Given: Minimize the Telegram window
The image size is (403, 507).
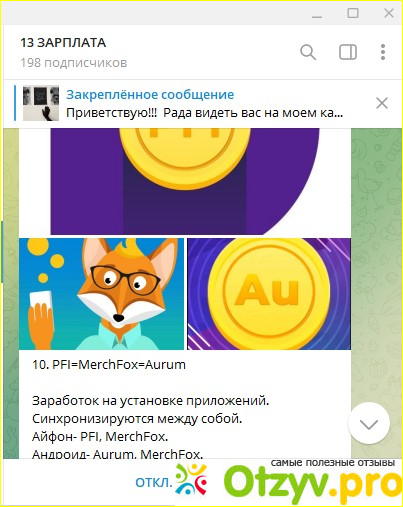Looking at the screenshot, I should pyautogui.click(x=317, y=14).
